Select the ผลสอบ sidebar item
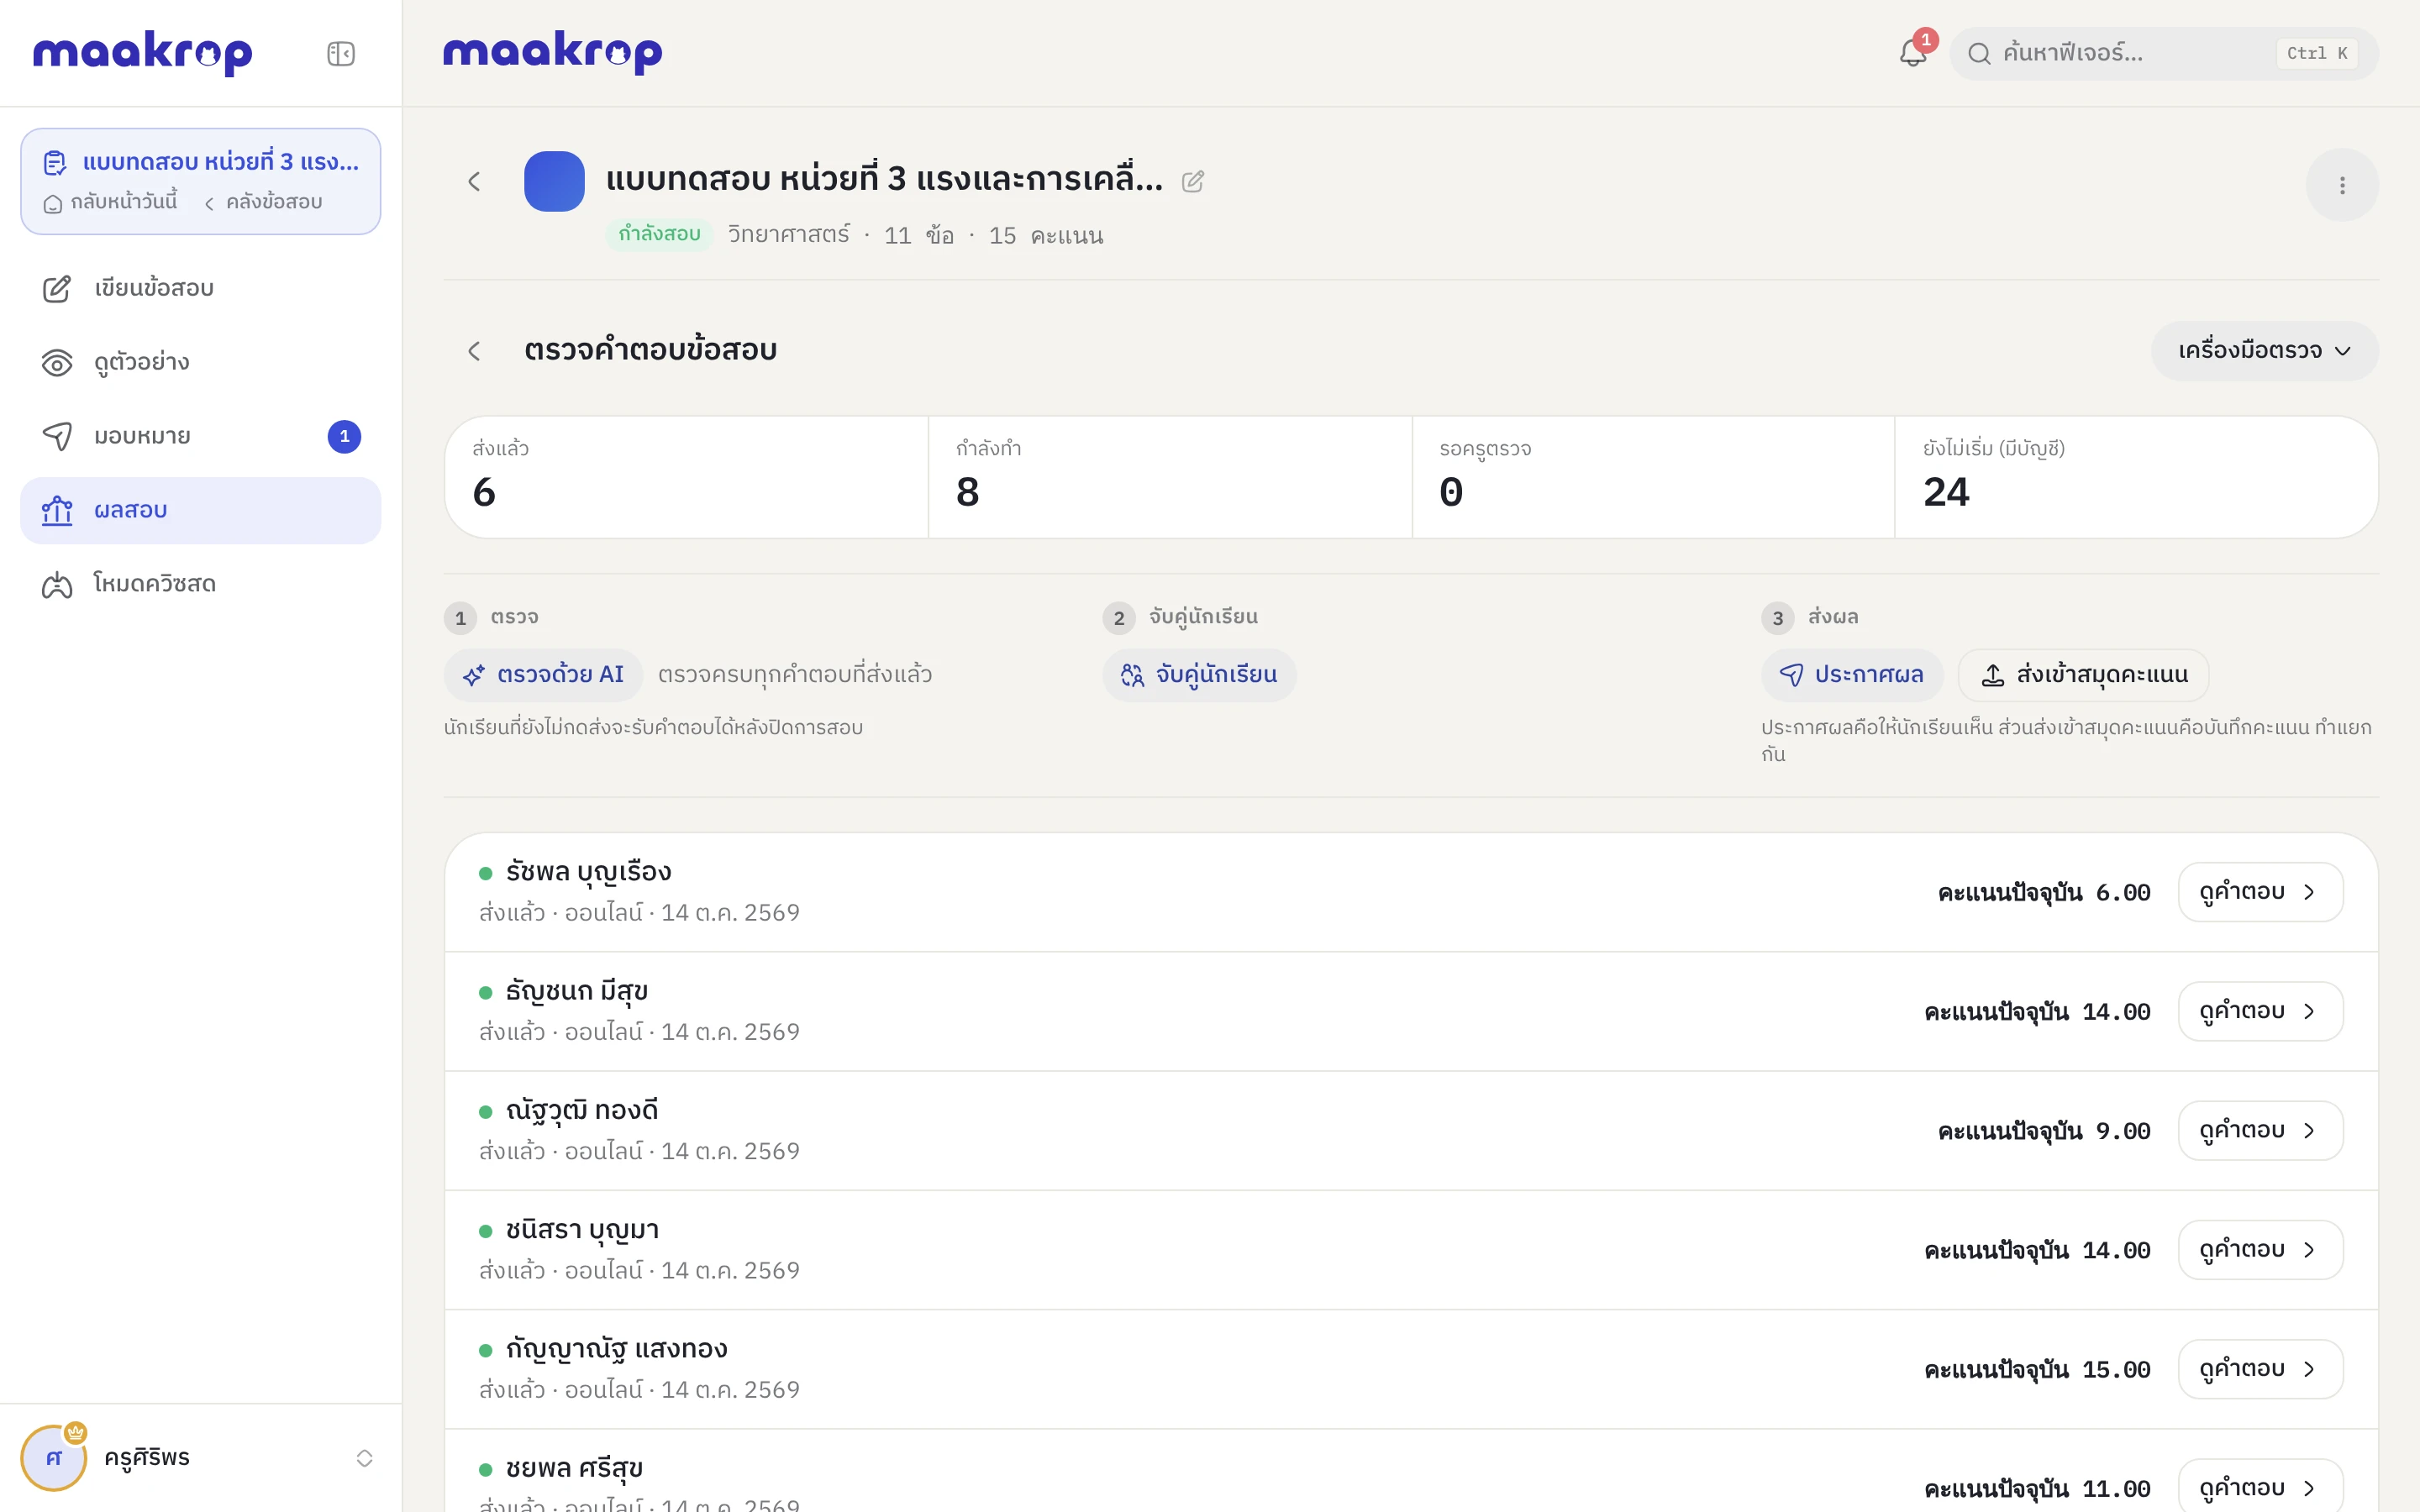 pos(200,510)
